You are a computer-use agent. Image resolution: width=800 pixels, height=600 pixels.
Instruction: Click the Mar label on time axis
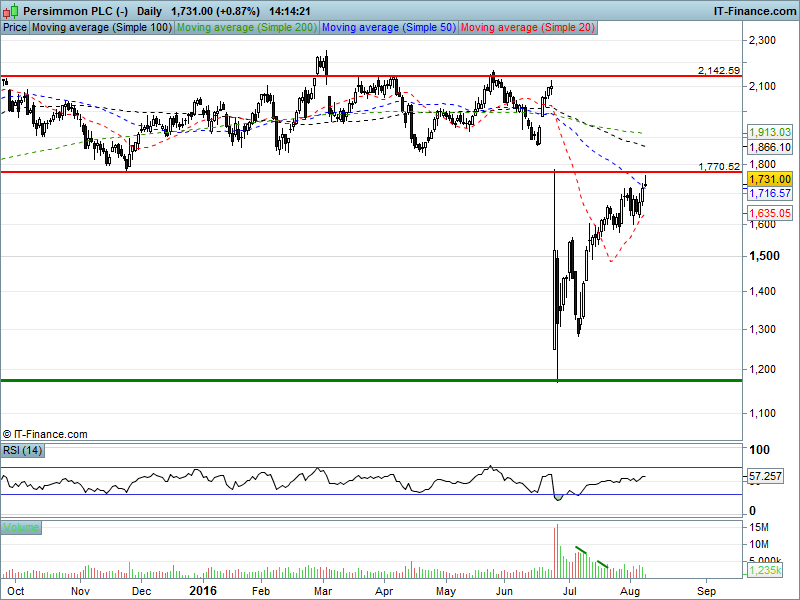coord(322,591)
